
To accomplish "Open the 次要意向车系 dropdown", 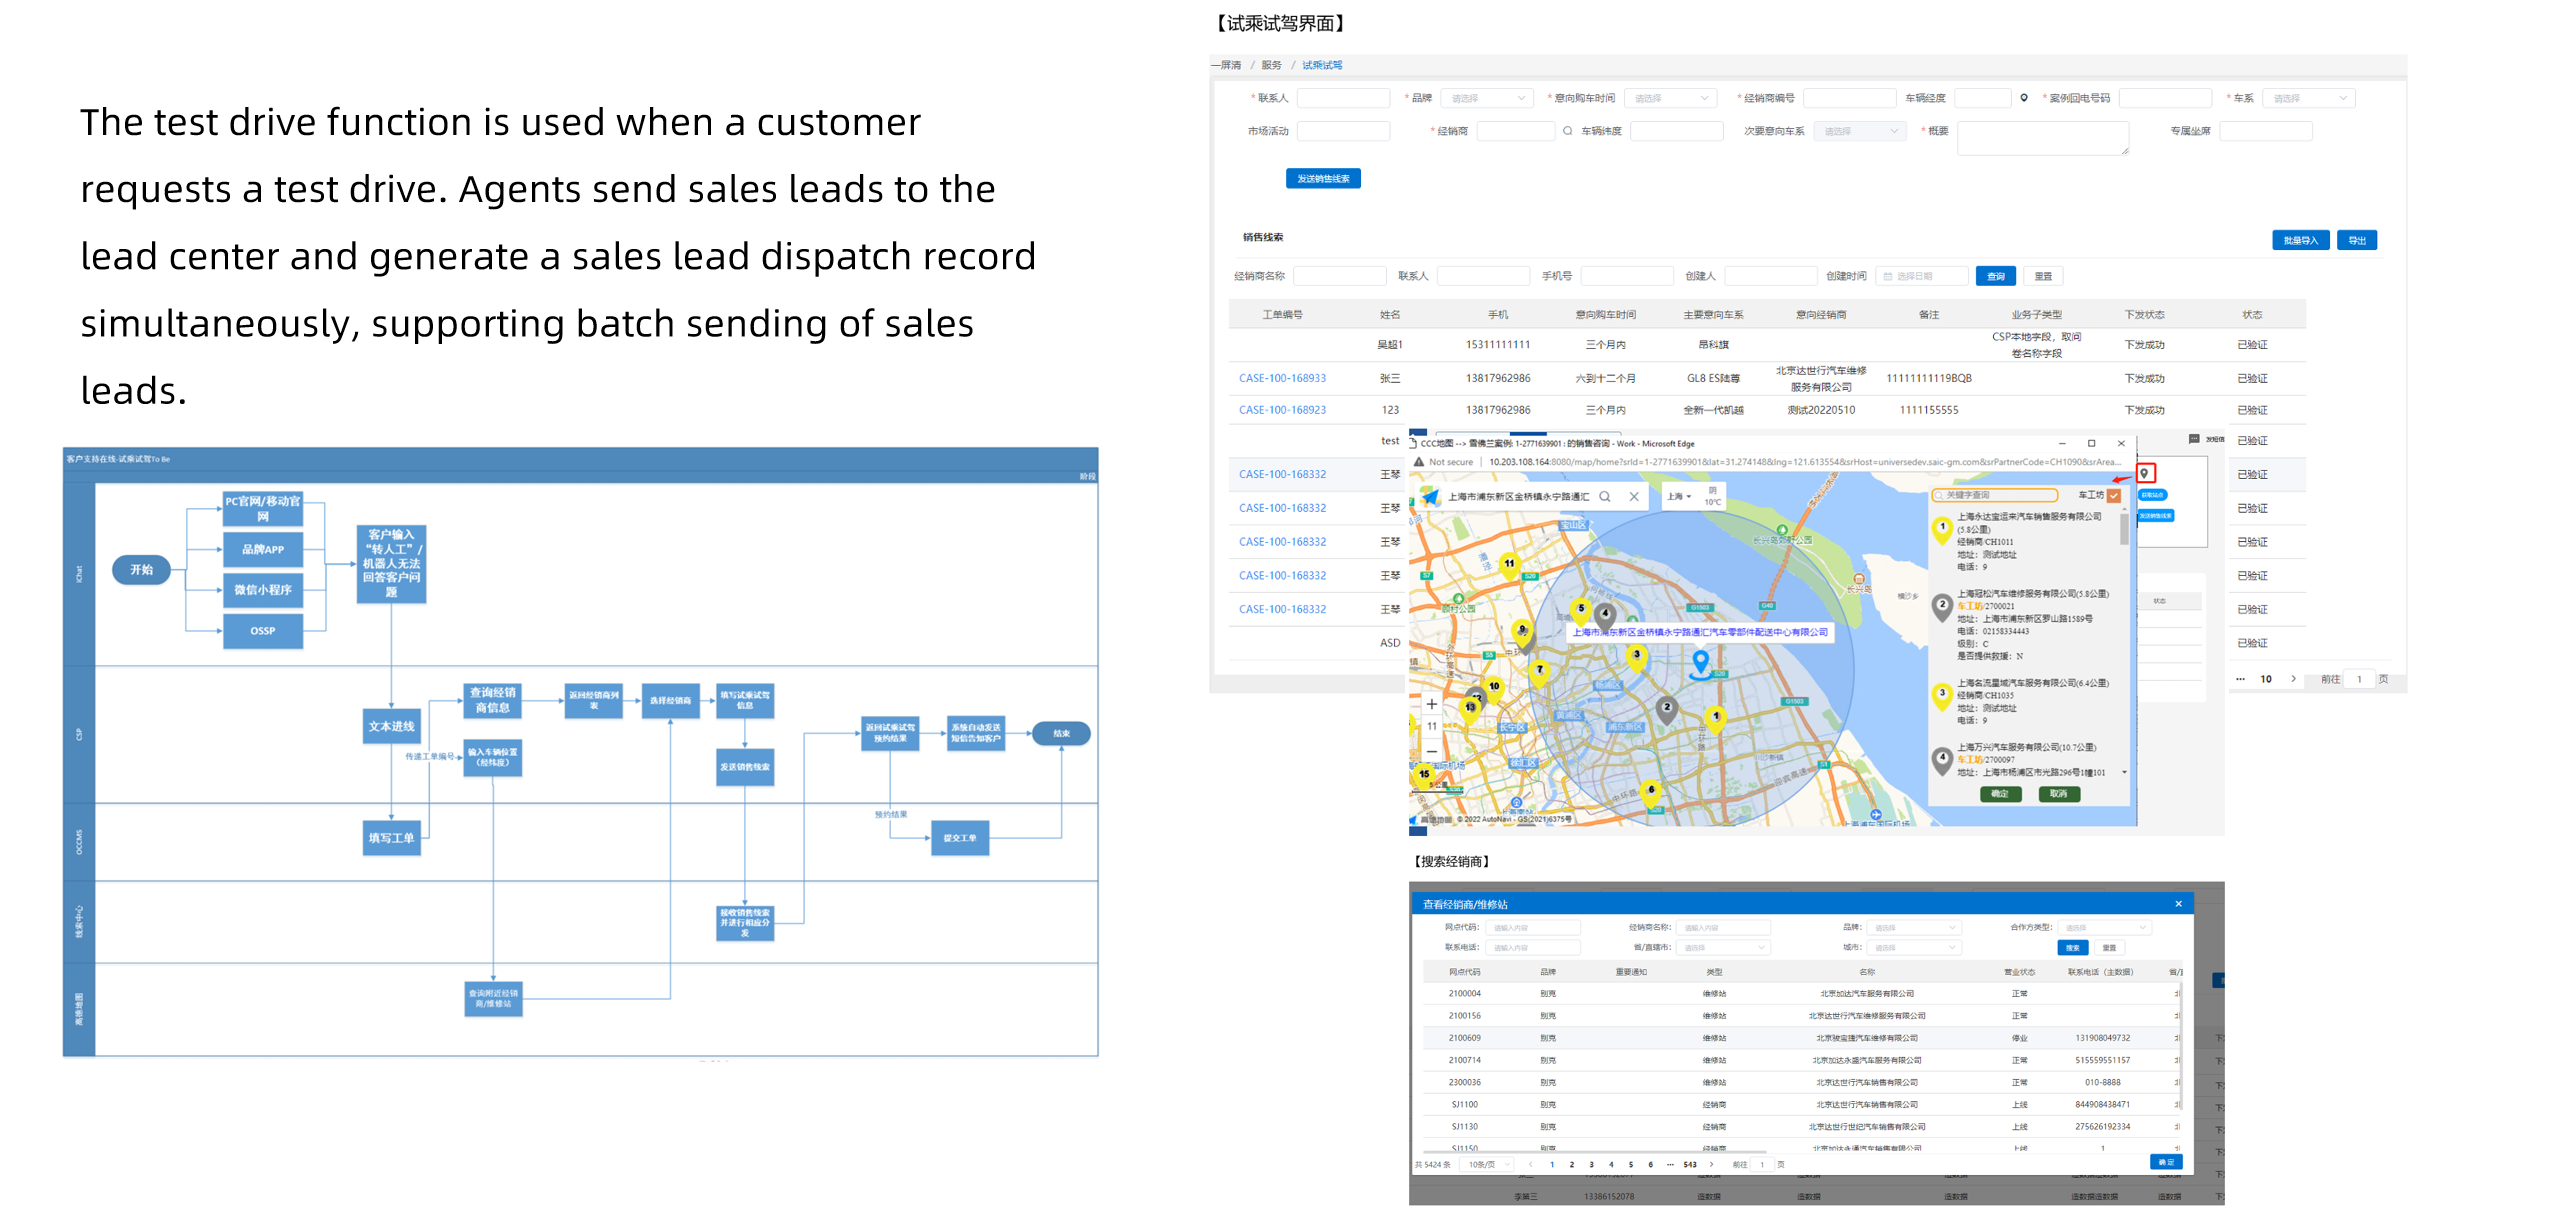I will [1859, 131].
